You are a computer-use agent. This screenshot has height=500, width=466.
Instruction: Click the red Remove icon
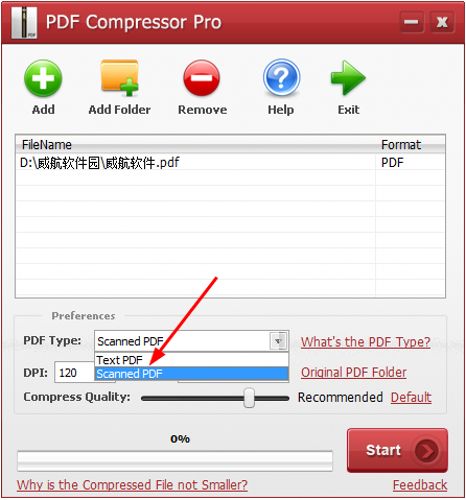[202, 78]
